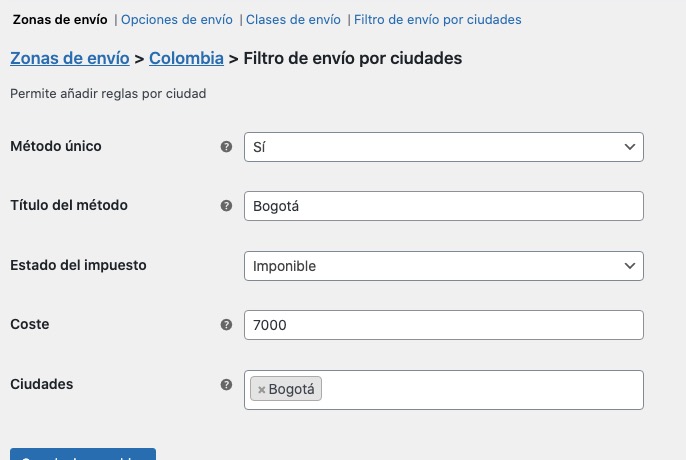Screen dimensions: 686x460
Task: Click help icon beside Título del método
Action: click(226, 206)
